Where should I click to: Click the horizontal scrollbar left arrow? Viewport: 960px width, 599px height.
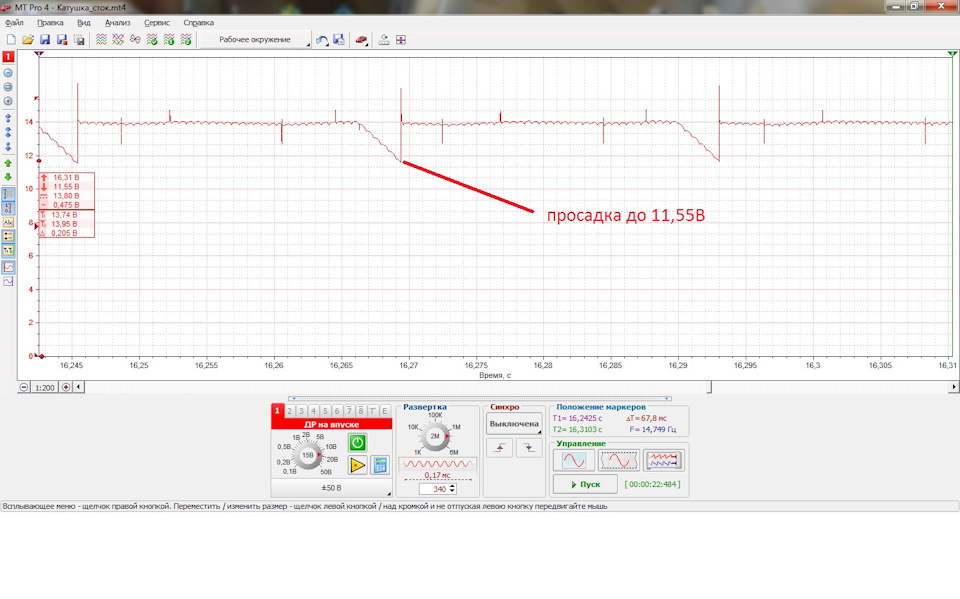tap(78, 387)
